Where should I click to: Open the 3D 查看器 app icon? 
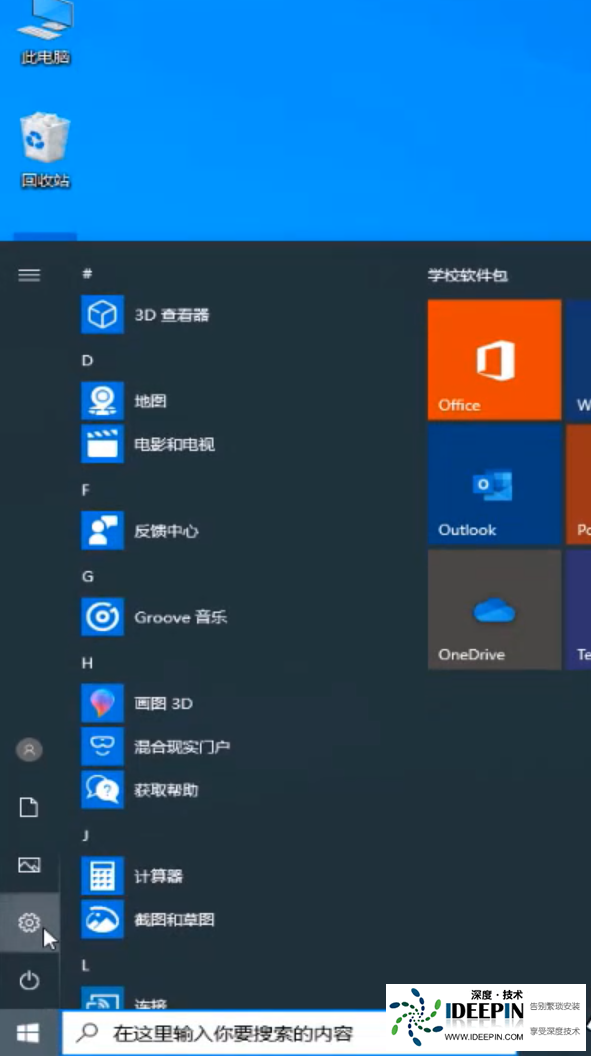click(x=102, y=315)
